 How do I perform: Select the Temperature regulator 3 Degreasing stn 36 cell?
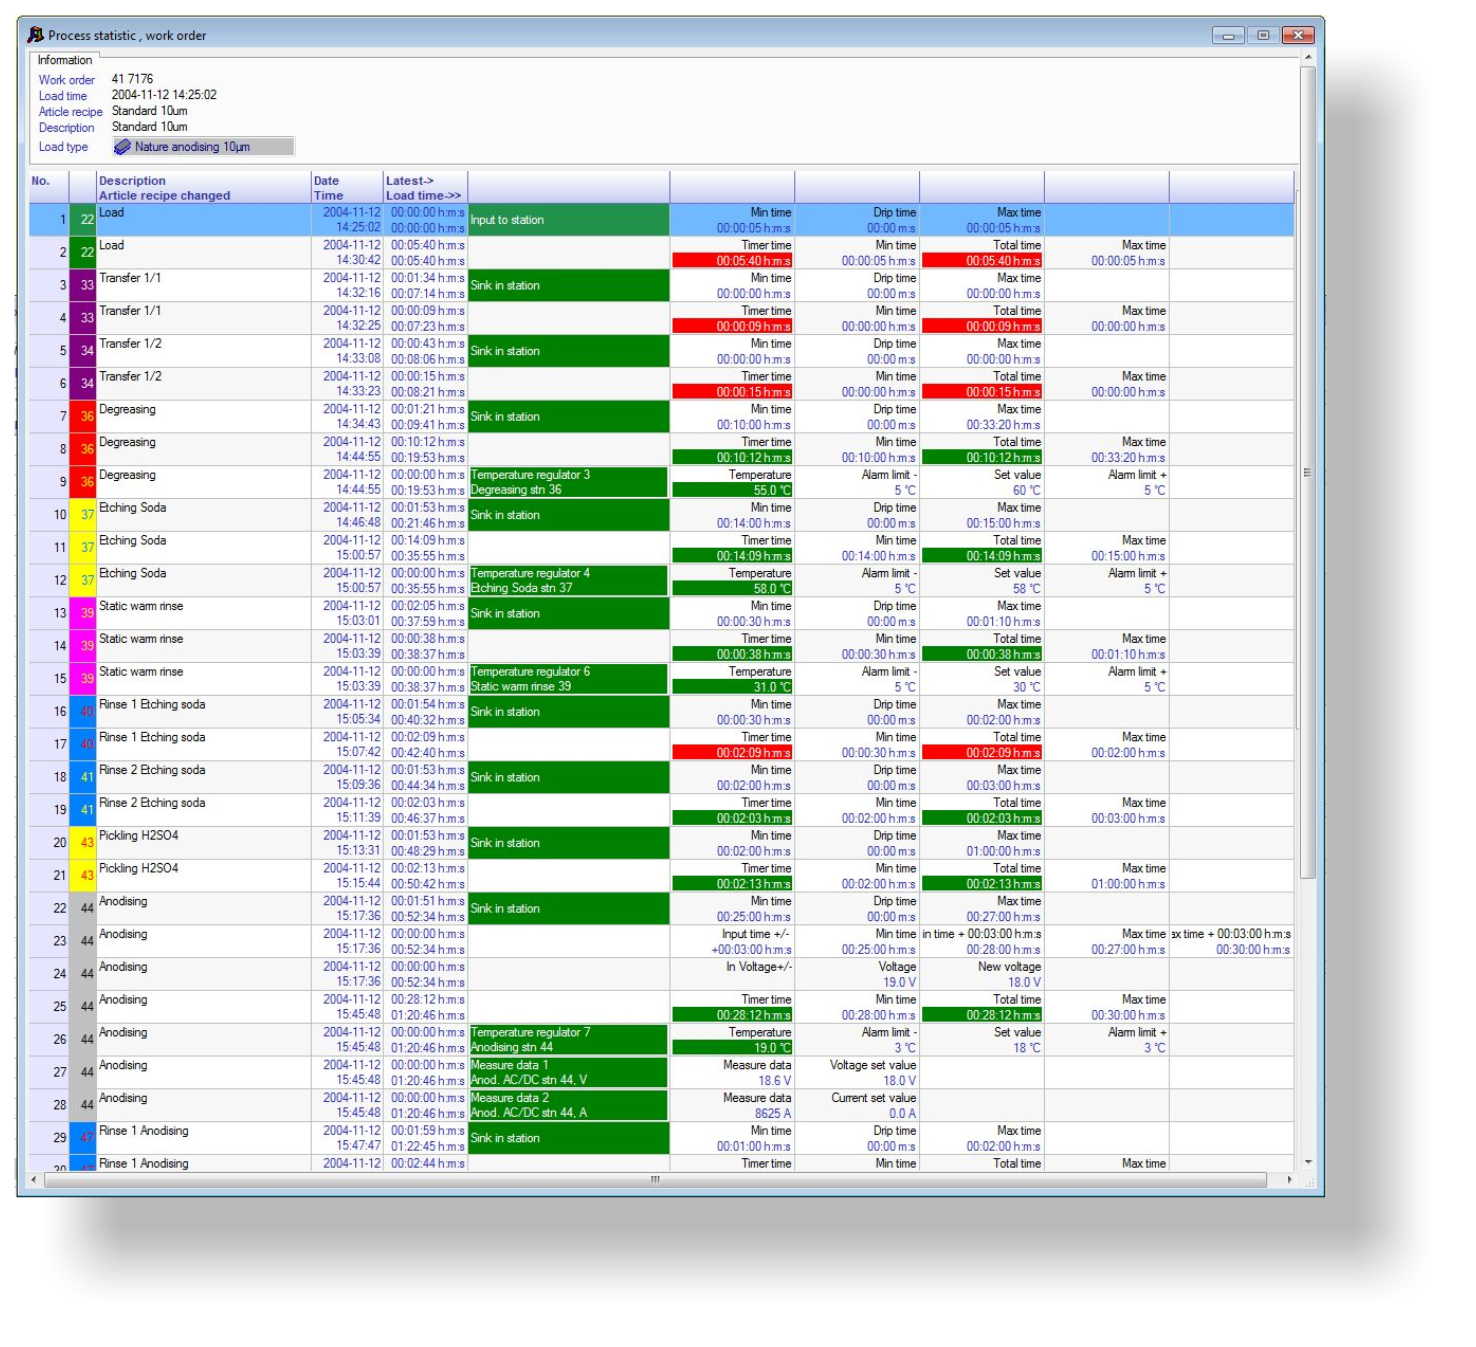pos(568,482)
